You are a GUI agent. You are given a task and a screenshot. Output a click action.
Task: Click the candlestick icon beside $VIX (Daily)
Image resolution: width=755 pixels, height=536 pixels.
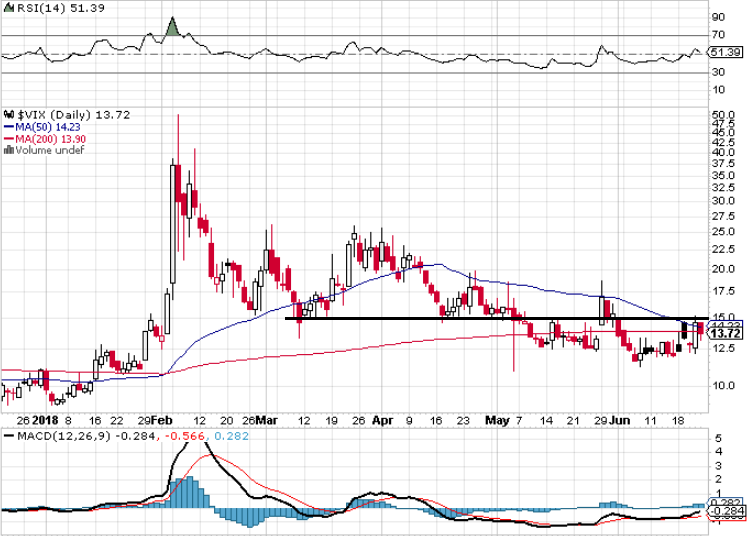click(9, 115)
